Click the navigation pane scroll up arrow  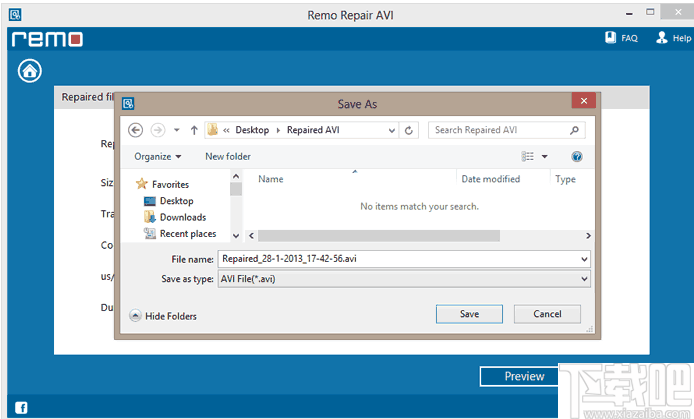click(236, 176)
